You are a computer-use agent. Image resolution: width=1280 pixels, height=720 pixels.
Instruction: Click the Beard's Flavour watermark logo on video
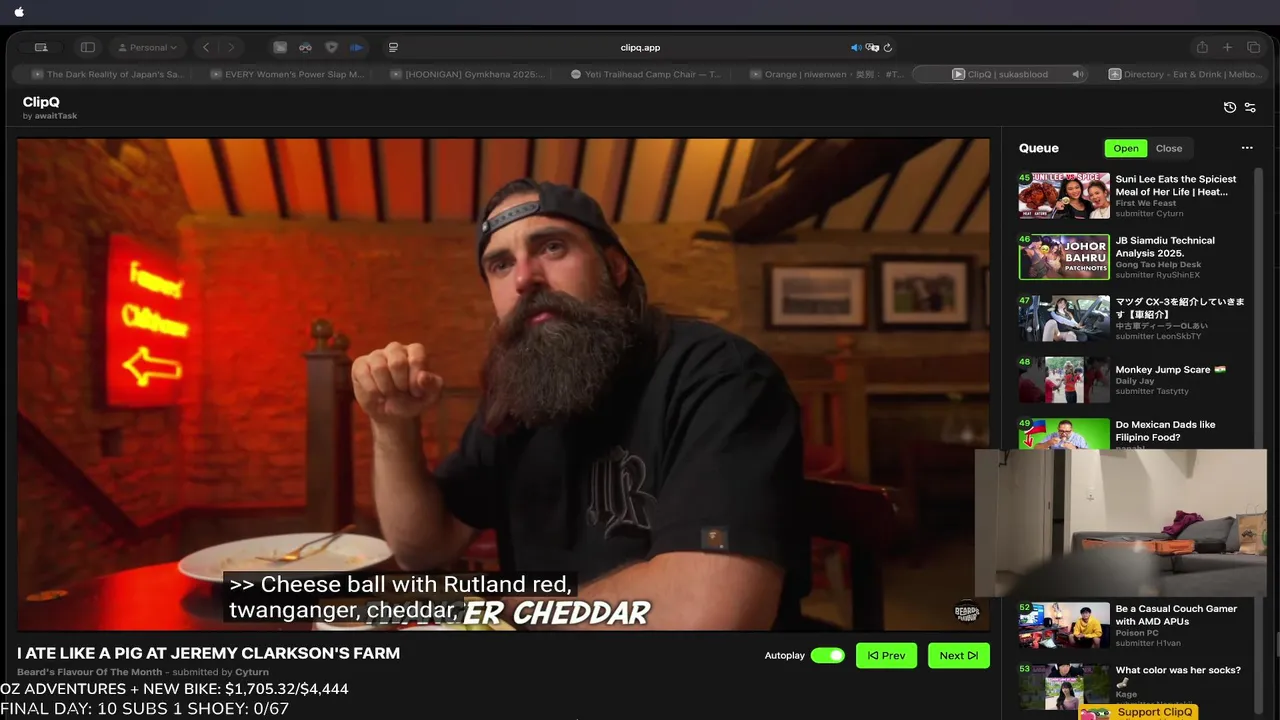967,612
